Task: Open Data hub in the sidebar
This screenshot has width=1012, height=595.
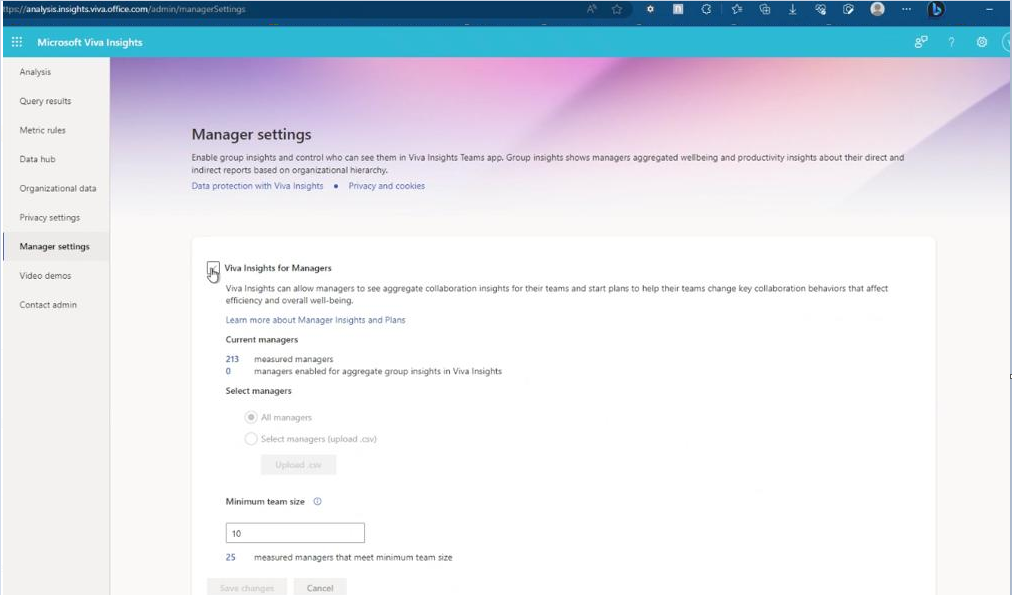Action: coord(37,159)
